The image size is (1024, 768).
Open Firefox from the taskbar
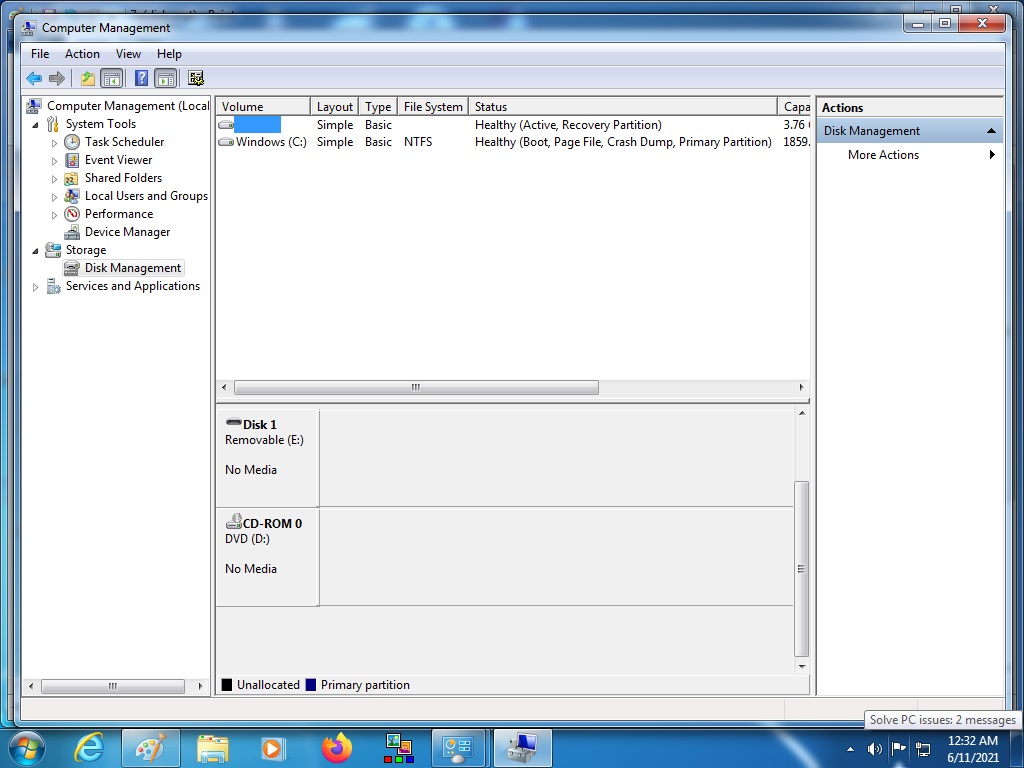pos(337,748)
